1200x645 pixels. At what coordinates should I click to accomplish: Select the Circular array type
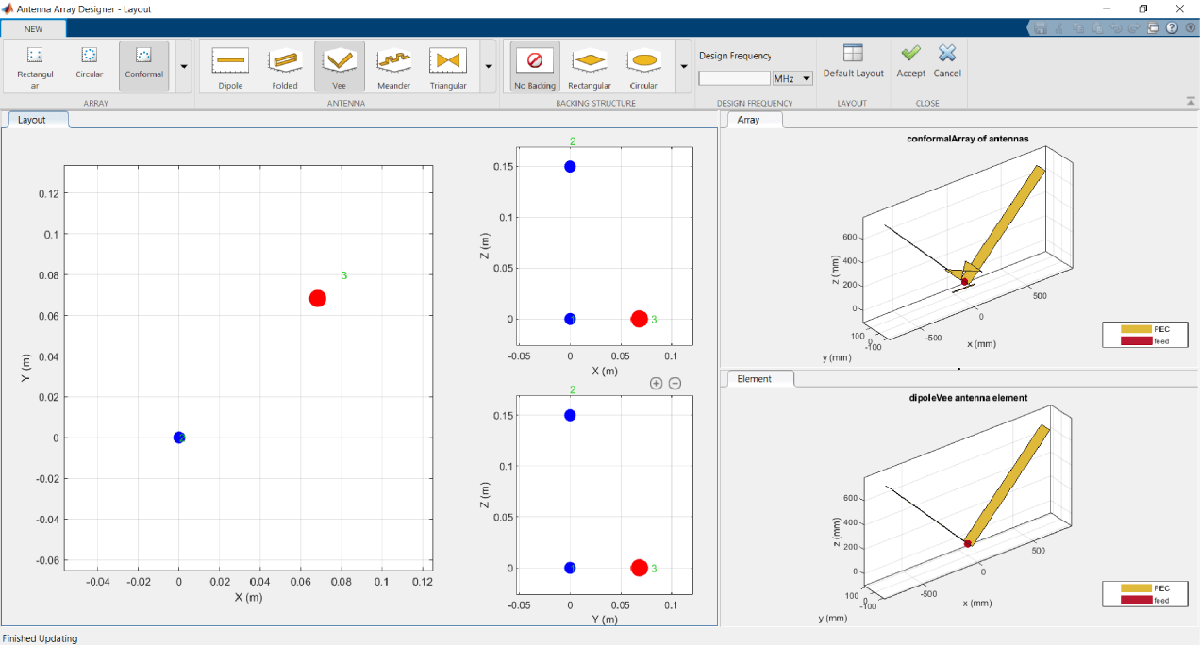(89, 66)
